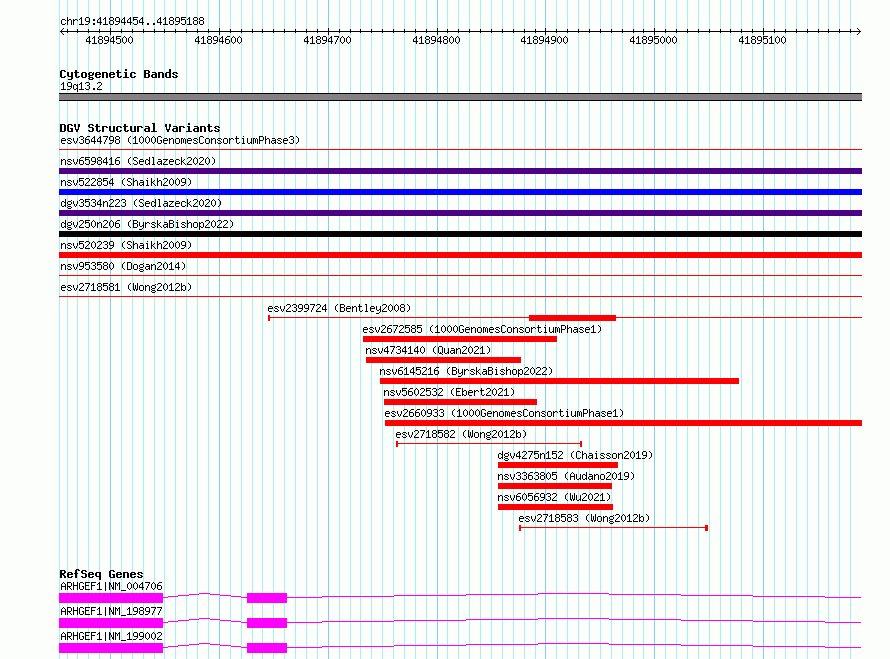
Task: Open the nsv5602532 (Ebert2021) red bar
Action: [x=460, y=402]
